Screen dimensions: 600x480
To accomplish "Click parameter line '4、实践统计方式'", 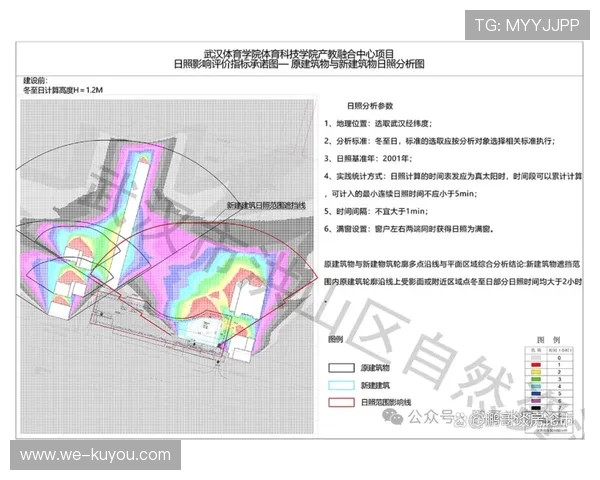I will pyautogui.click(x=453, y=176).
